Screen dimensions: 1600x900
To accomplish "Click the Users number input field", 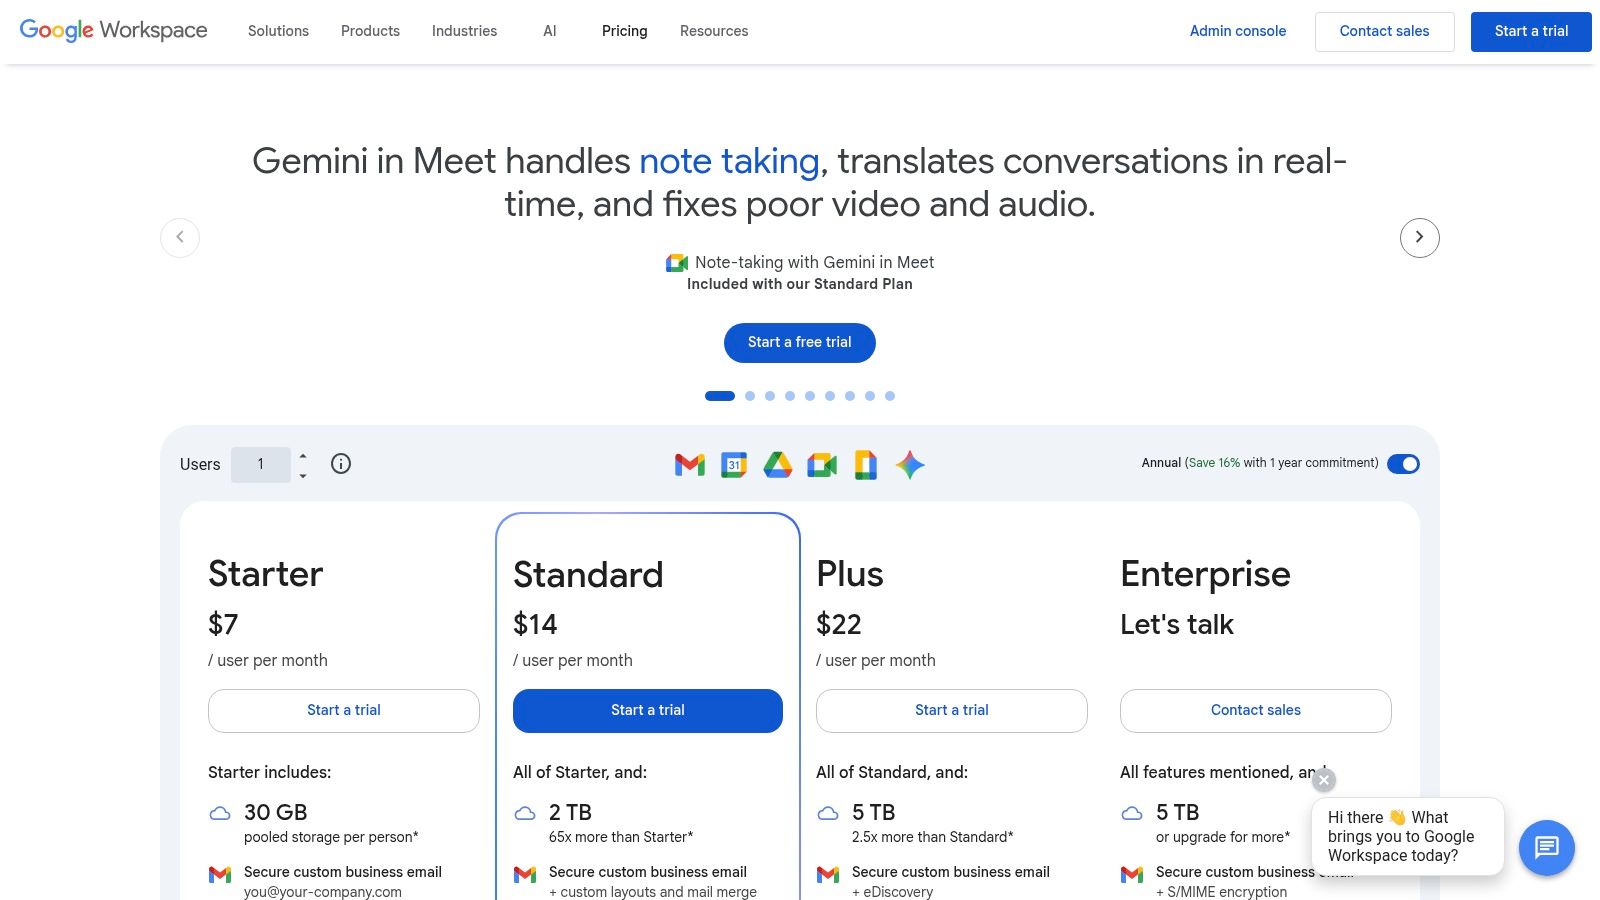I will 261,464.
